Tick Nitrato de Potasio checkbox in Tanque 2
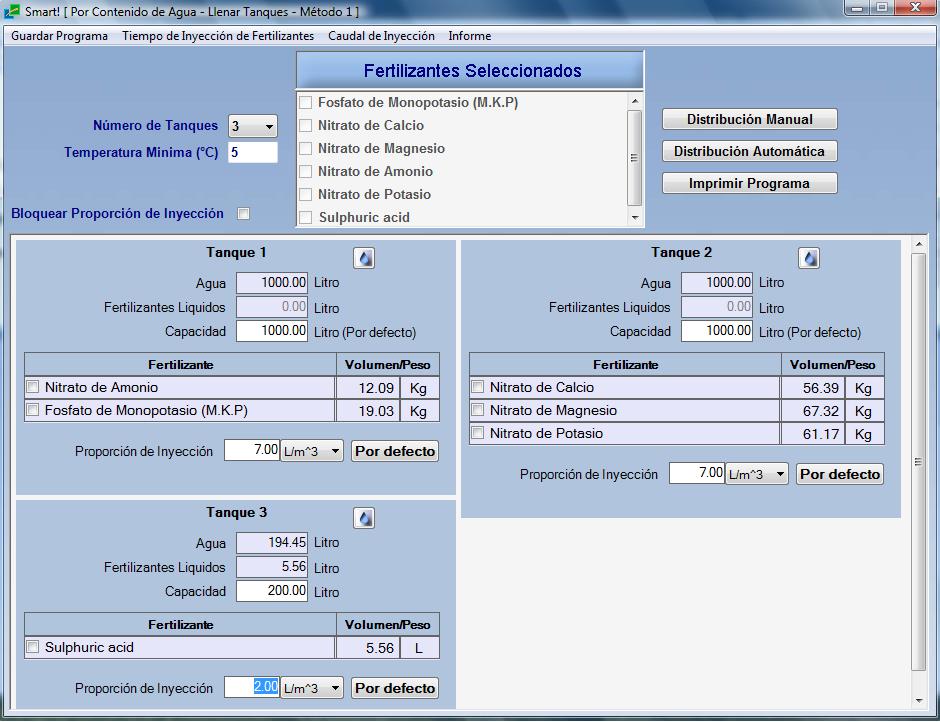The height and width of the screenshot is (722, 940). (x=478, y=433)
